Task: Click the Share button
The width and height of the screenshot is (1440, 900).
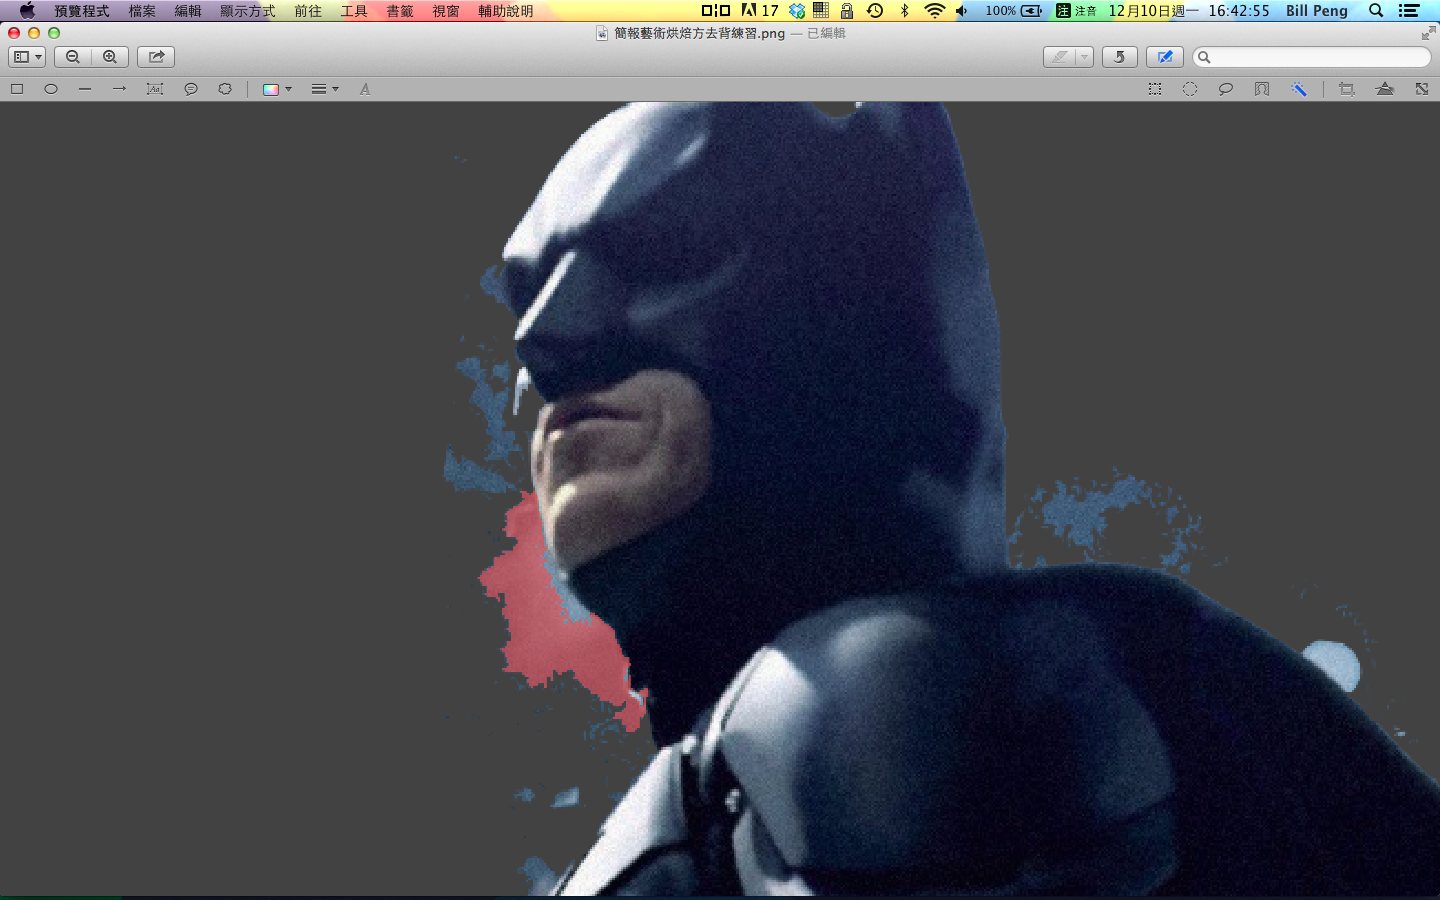Action: coord(156,57)
